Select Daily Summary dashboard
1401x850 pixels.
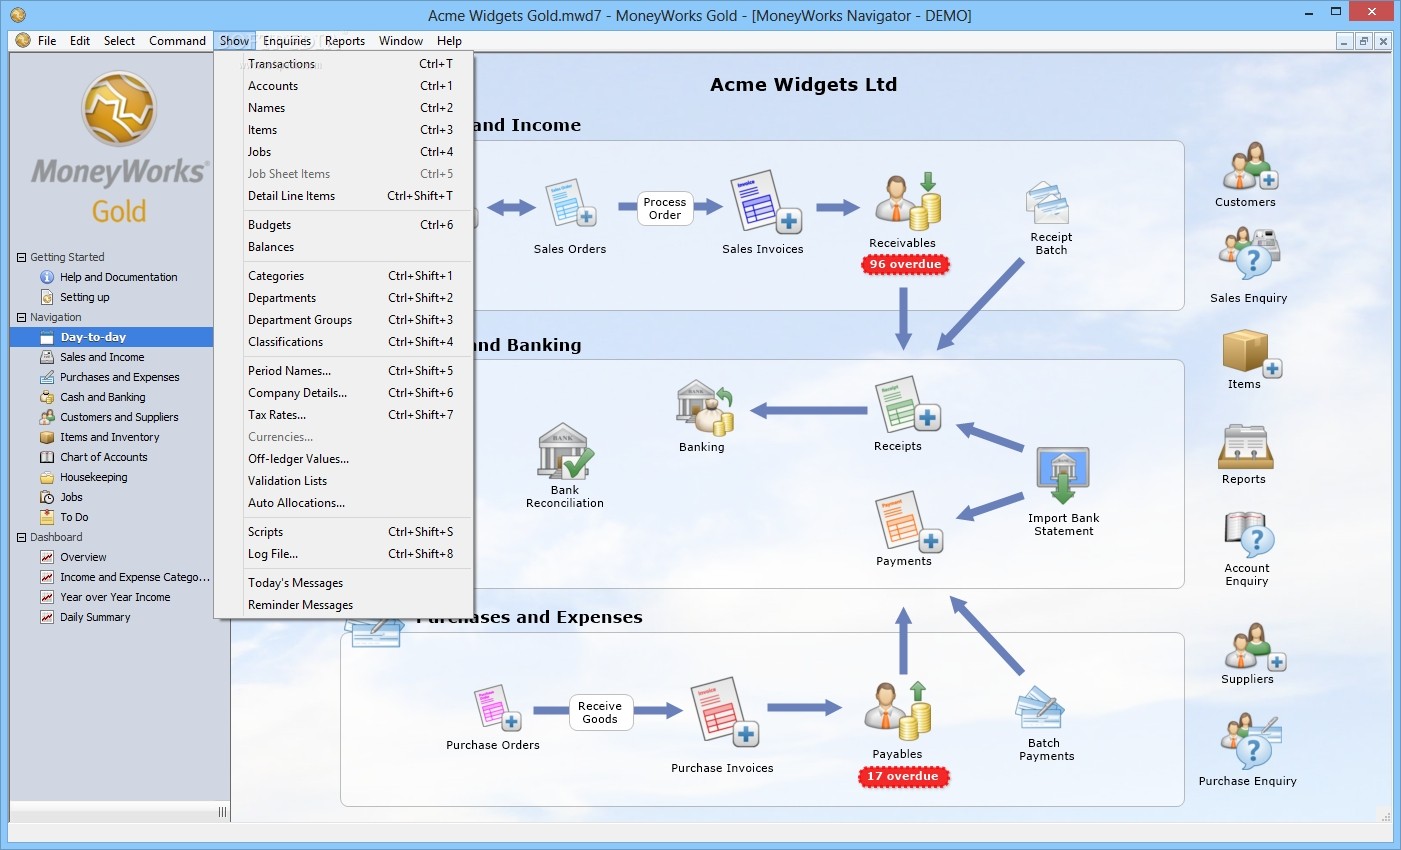click(95, 617)
